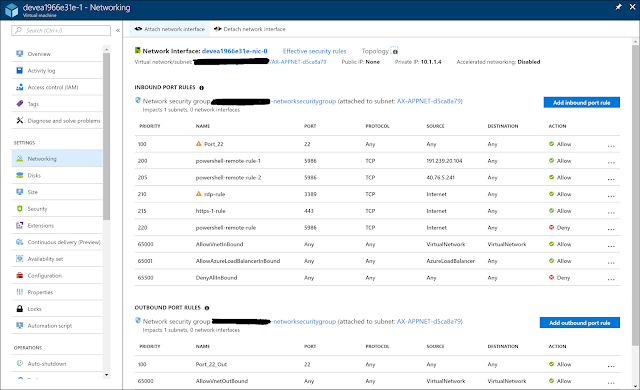640x390 pixels.
Task: Click the Diagnose and solve problems icon
Action: click(20, 120)
